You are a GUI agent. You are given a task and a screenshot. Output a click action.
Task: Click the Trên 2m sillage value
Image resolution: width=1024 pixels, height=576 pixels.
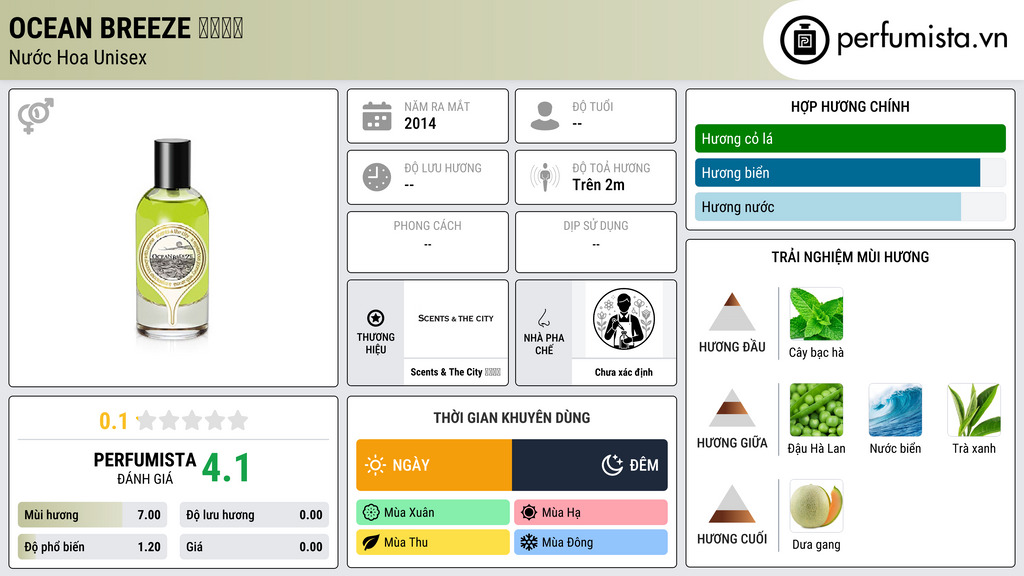coord(598,185)
